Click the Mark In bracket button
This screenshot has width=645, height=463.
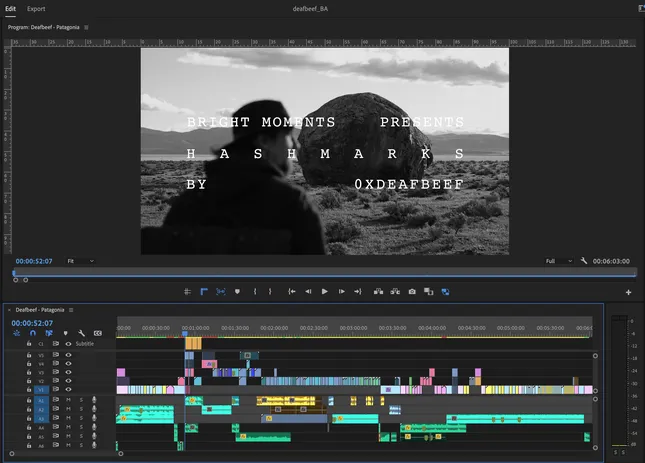[255, 292]
